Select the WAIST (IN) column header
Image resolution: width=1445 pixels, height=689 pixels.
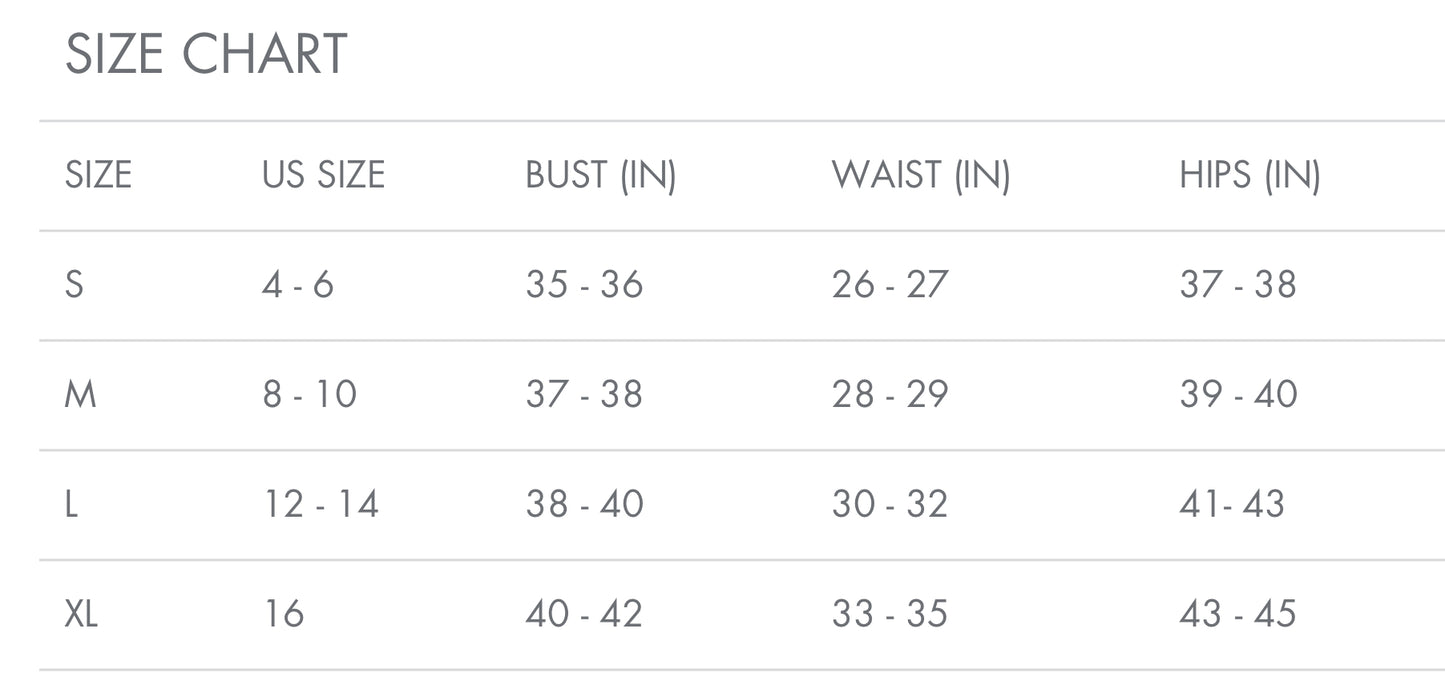pos(921,175)
